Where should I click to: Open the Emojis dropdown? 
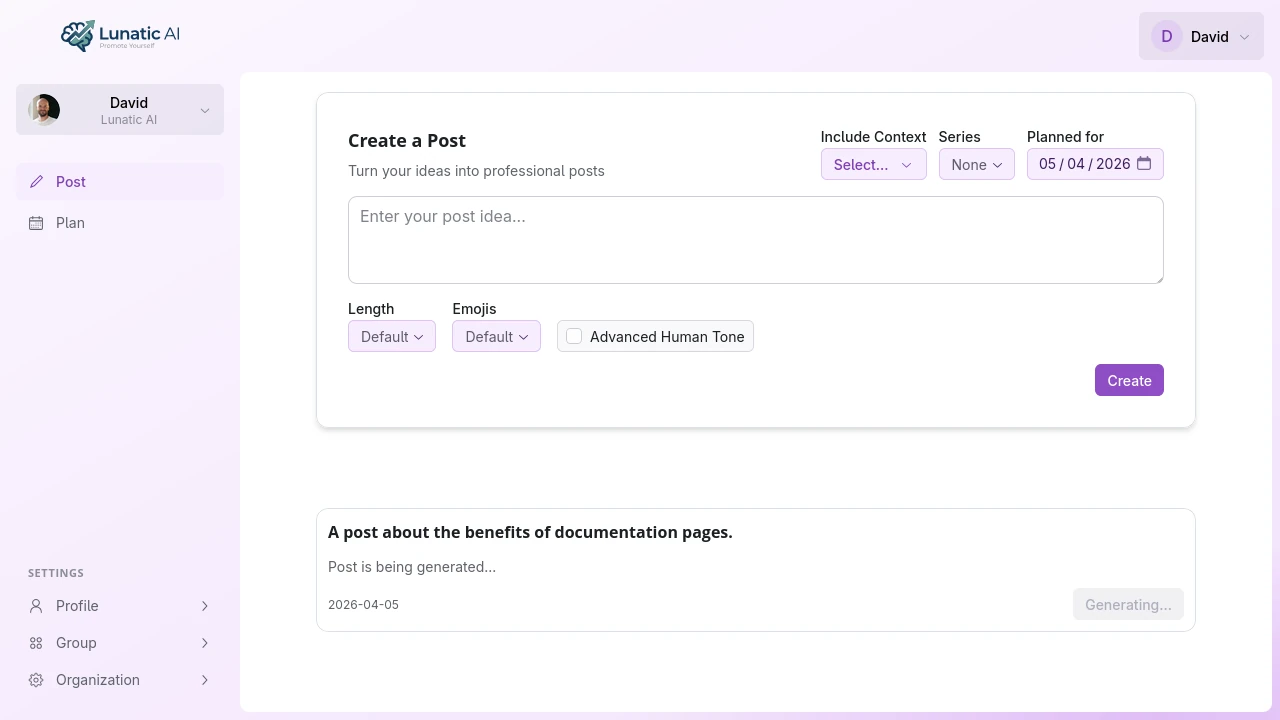click(496, 336)
